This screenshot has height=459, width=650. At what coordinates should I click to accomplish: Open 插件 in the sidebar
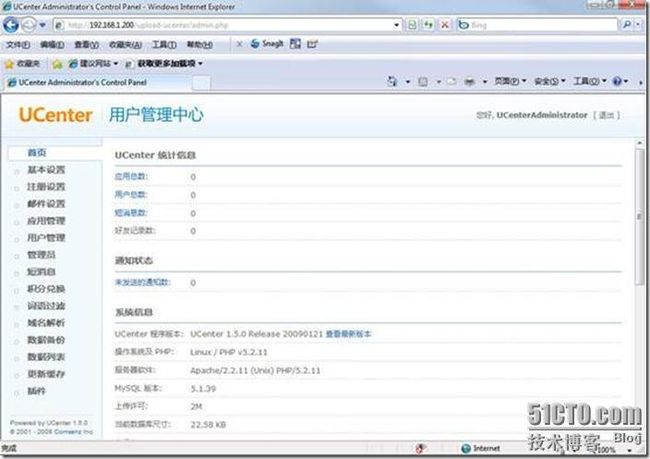tap(36, 391)
